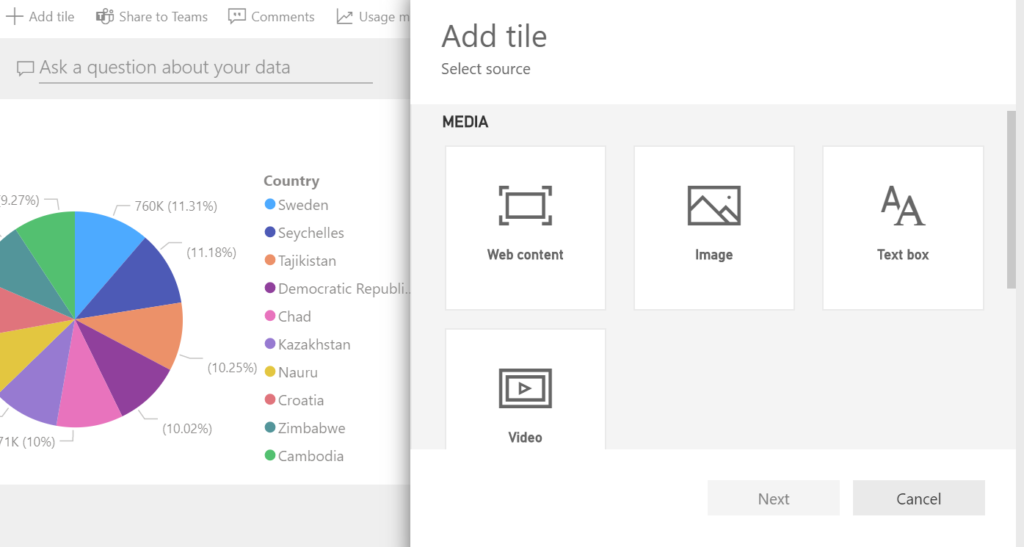The height and width of the screenshot is (547, 1024).
Task: Click Sweden blue legend swatch
Action: [270, 205]
